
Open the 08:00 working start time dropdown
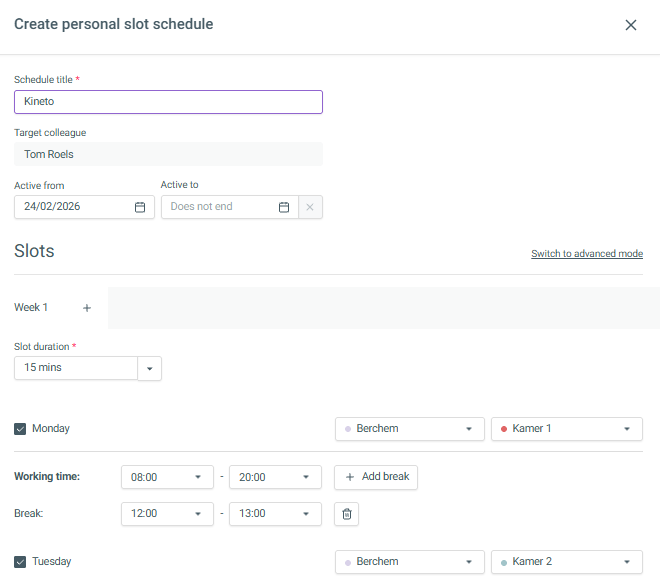tap(167, 478)
